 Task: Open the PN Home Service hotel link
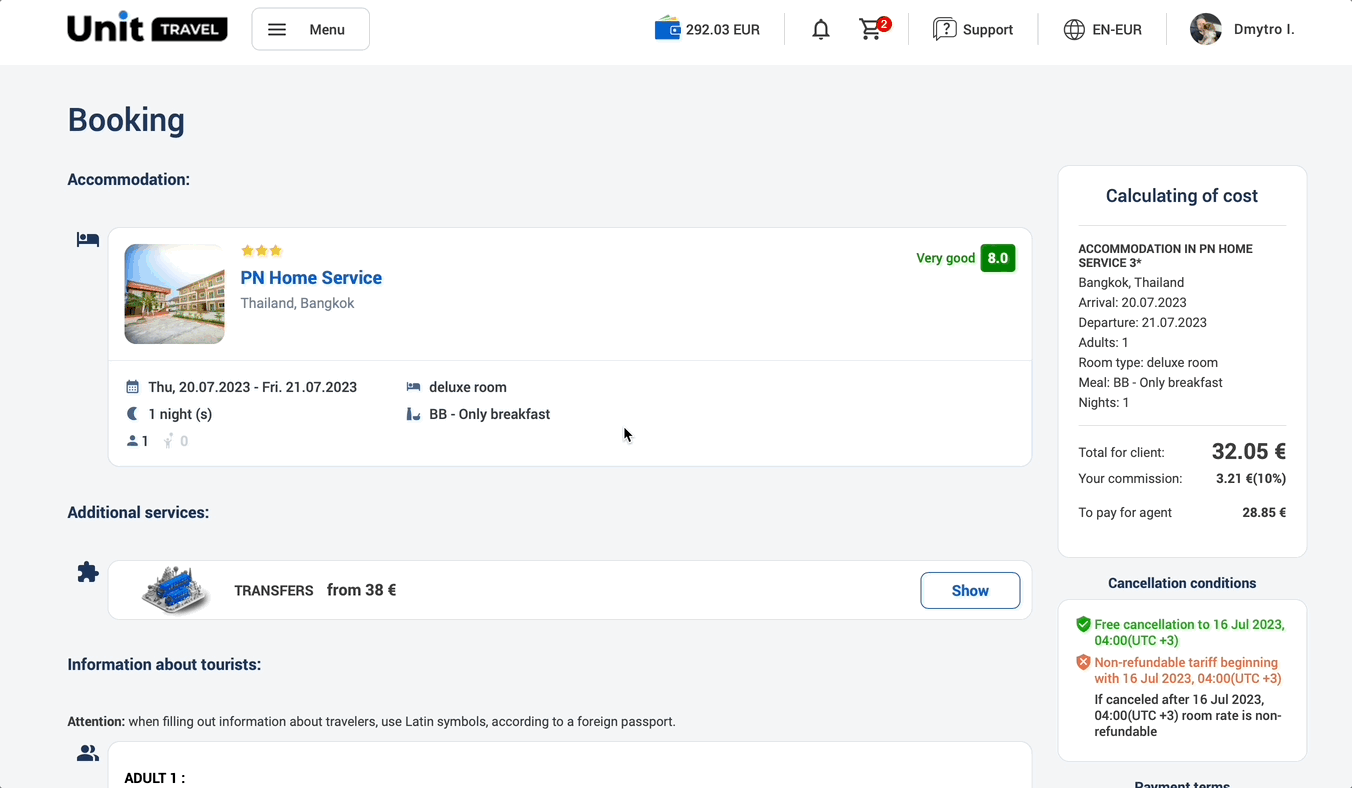311,278
